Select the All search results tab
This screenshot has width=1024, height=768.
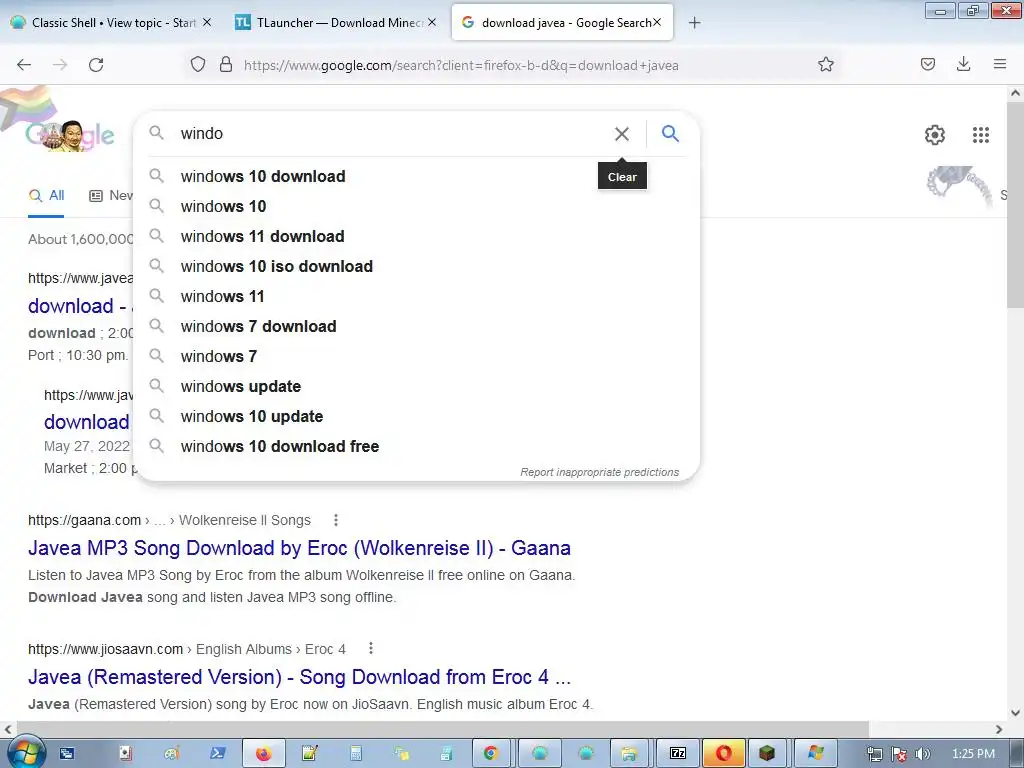(46, 195)
